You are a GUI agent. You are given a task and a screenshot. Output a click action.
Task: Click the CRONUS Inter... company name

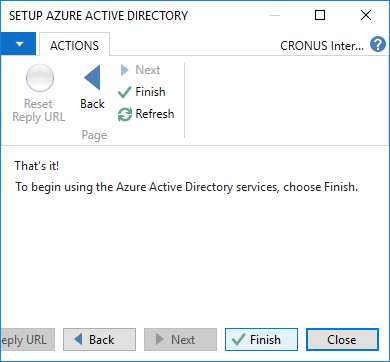322,45
